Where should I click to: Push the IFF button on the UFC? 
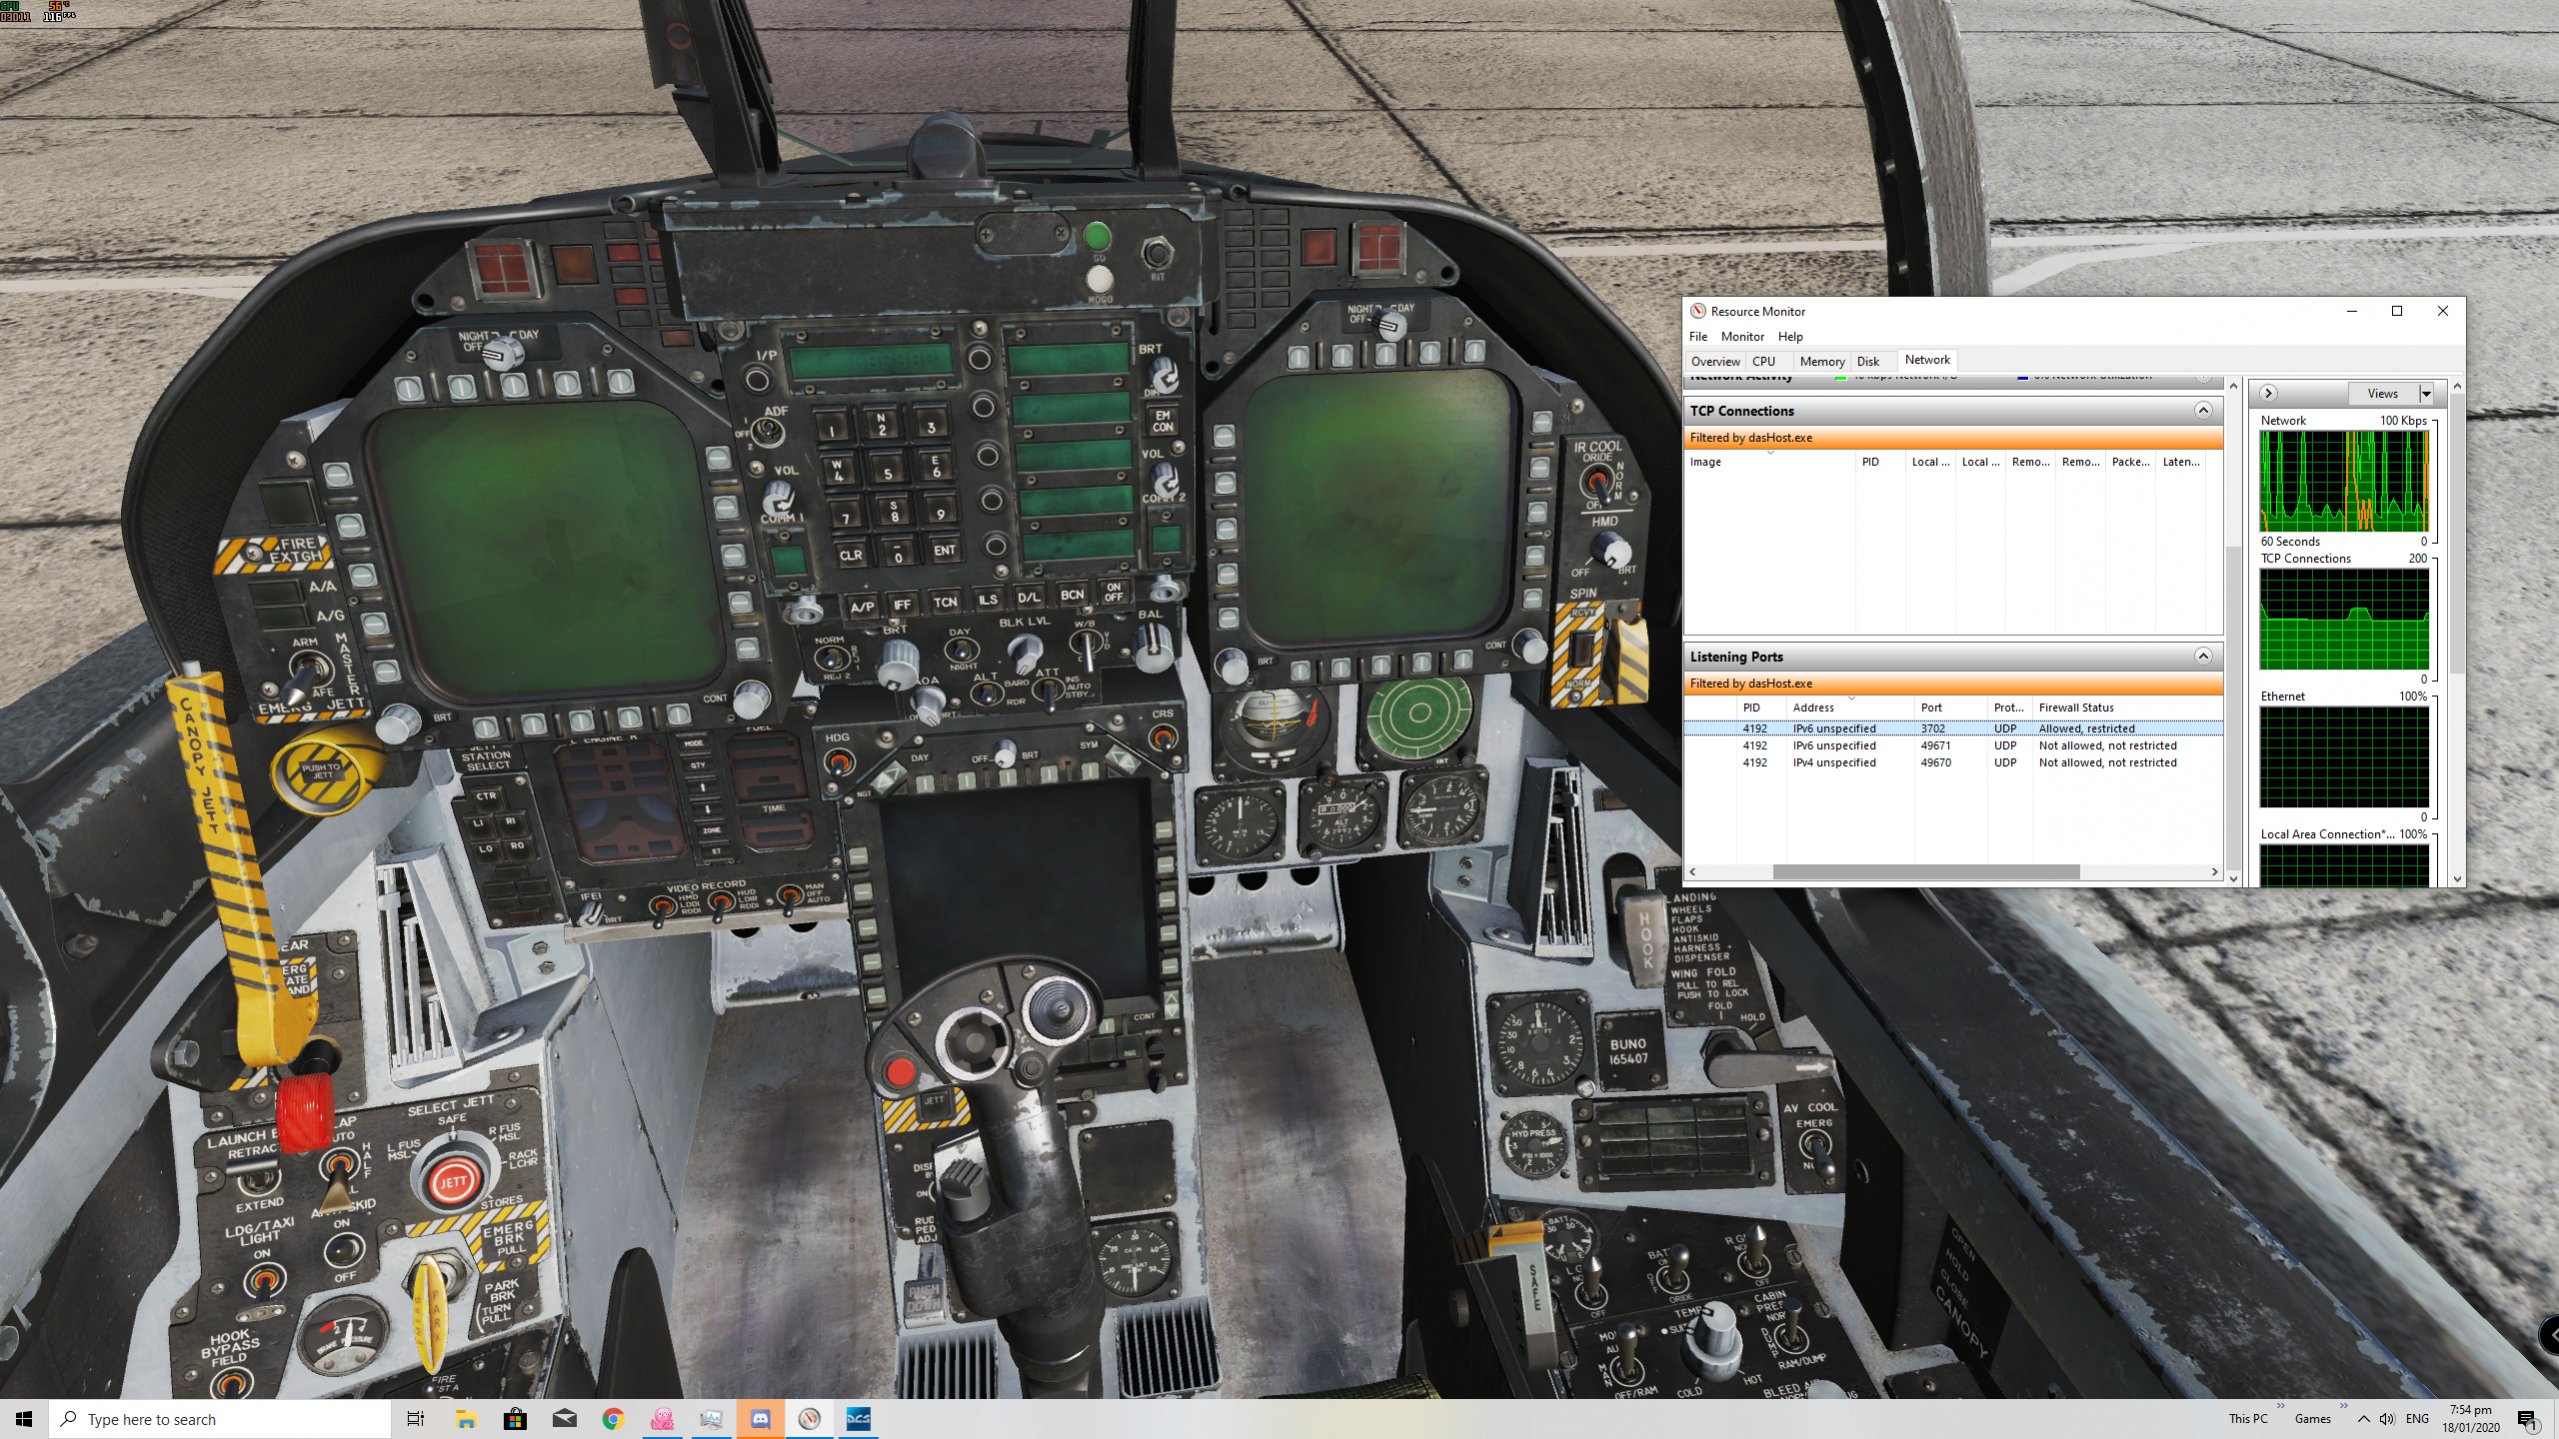[x=902, y=604]
